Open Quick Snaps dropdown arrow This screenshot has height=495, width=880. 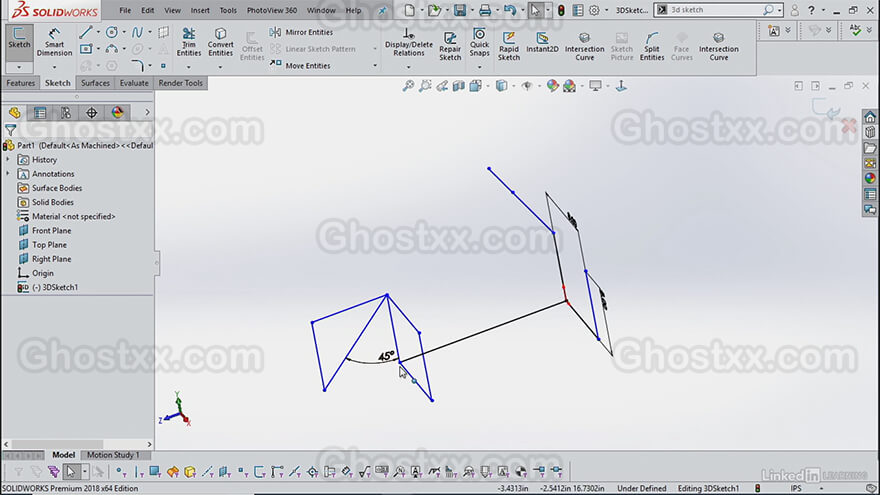pos(479,67)
